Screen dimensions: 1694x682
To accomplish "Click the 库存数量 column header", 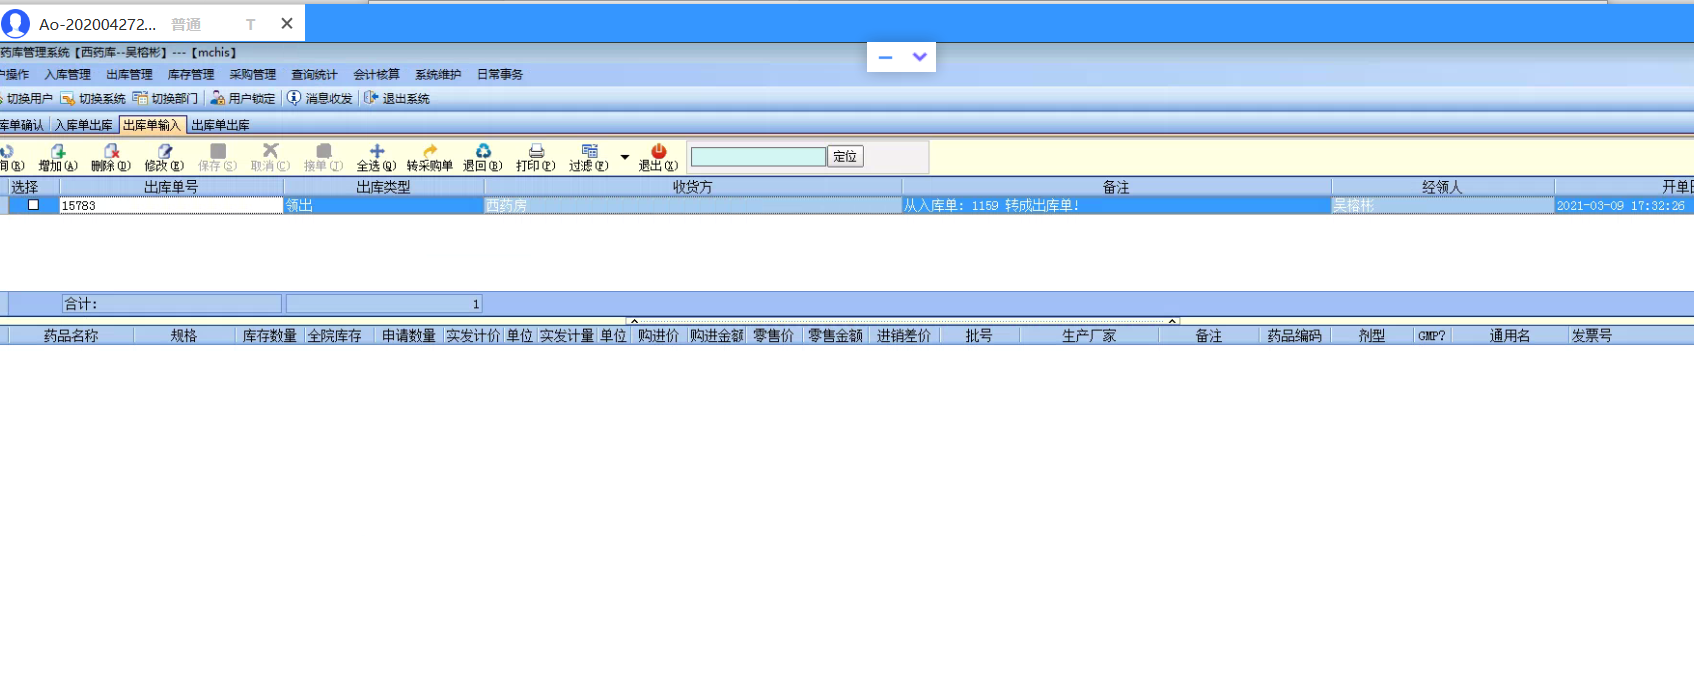I will tap(270, 336).
